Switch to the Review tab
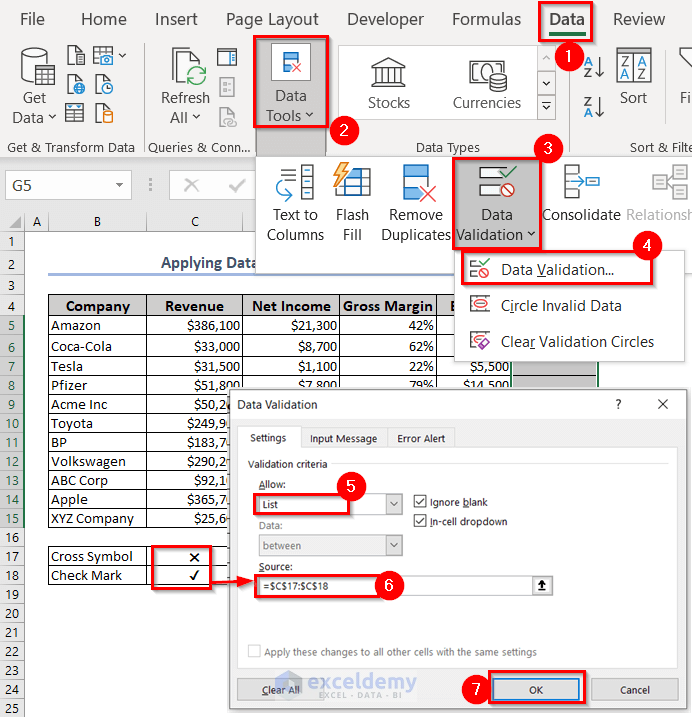692x717 pixels. [638, 19]
